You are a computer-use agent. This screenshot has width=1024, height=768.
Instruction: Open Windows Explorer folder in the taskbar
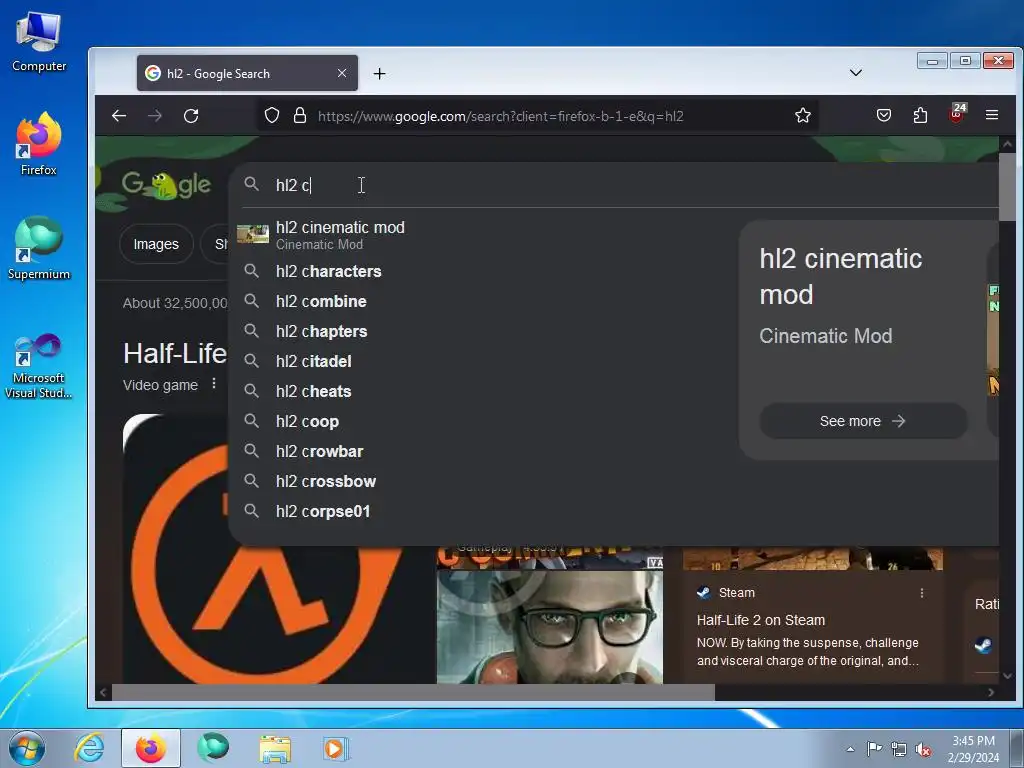coord(275,748)
